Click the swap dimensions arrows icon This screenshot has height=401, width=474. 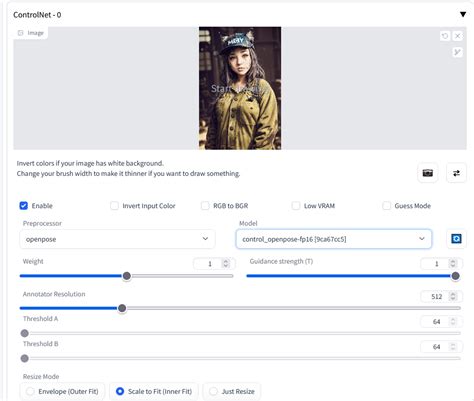click(456, 173)
